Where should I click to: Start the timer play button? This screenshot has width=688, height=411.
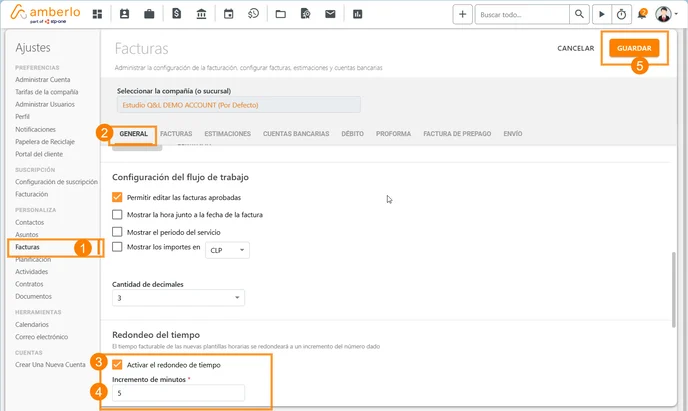pos(602,14)
